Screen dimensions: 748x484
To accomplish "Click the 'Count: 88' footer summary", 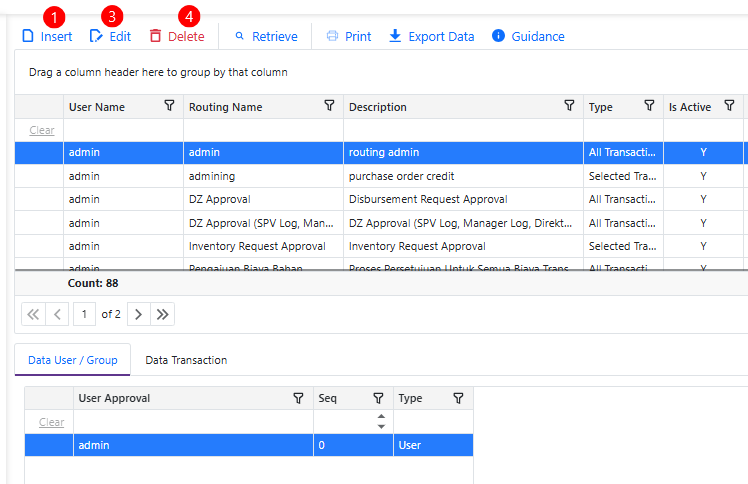I will 93,283.
